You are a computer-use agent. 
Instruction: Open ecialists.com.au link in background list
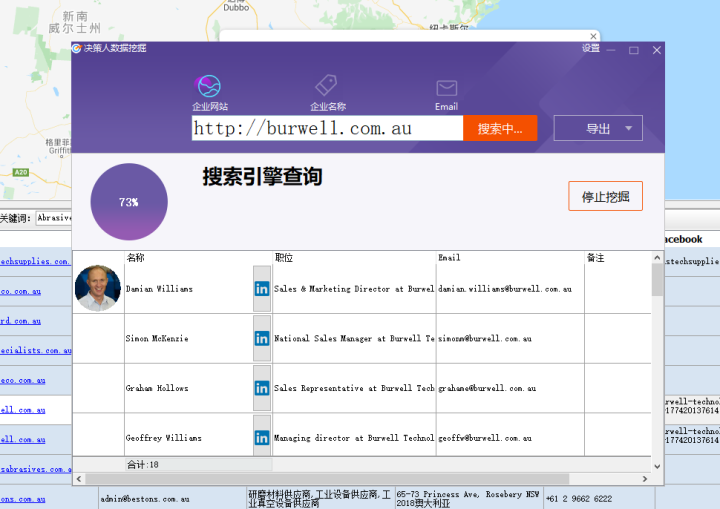pyautogui.click(x=36, y=351)
